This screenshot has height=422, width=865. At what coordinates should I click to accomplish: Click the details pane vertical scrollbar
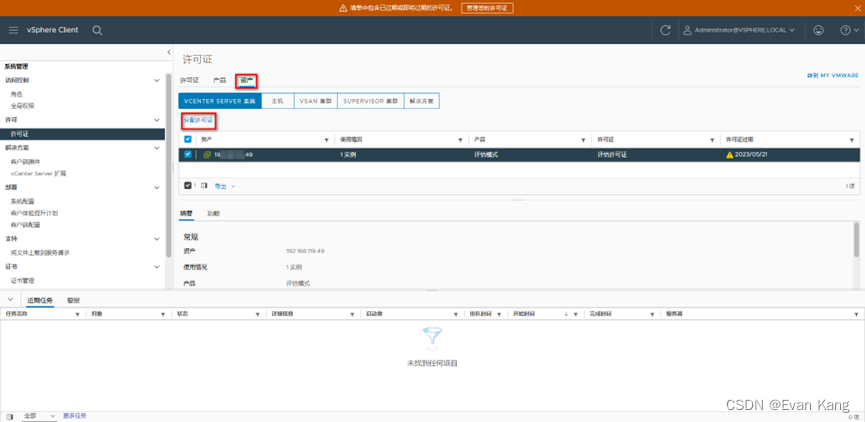(x=856, y=239)
